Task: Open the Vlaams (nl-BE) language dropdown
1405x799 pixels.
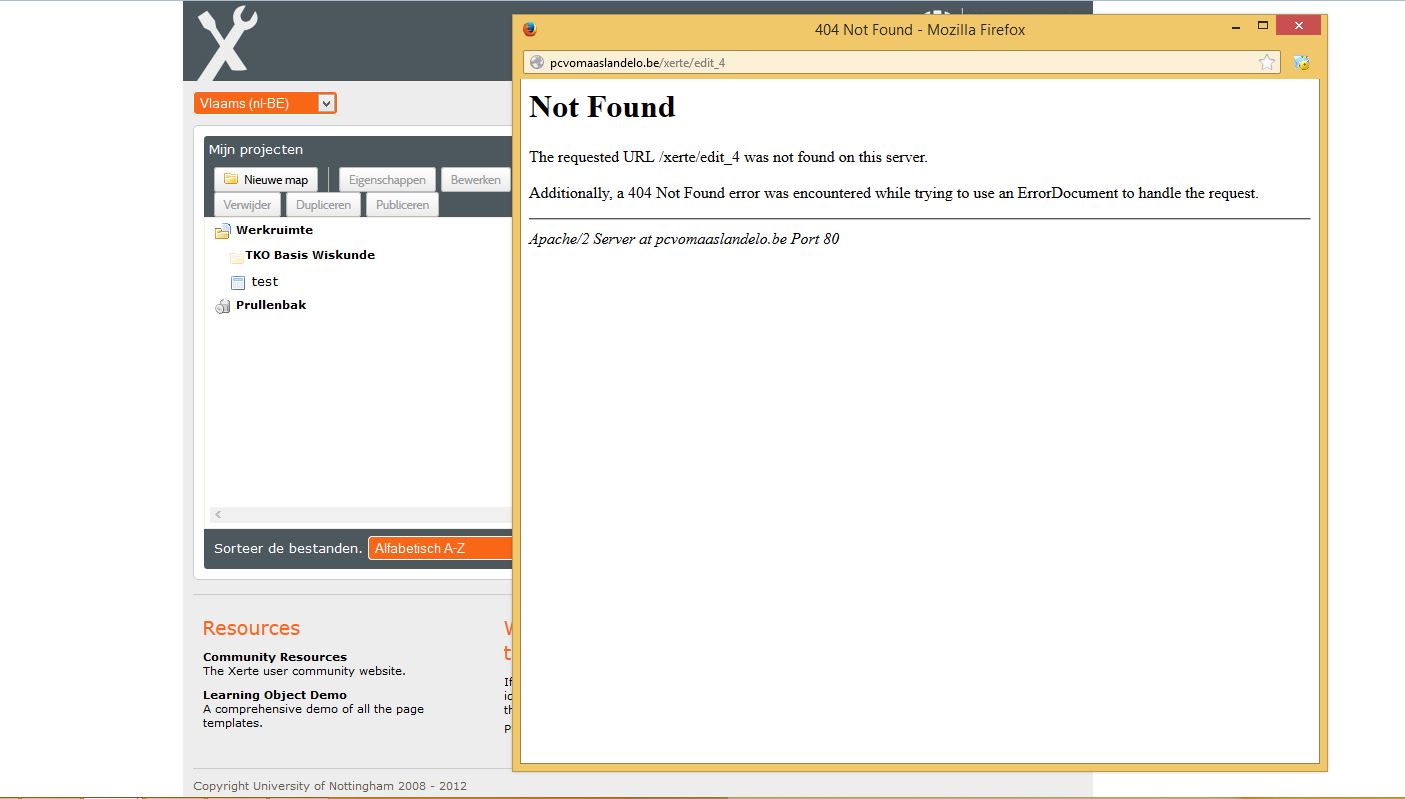Action: click(x=265, y=103)
